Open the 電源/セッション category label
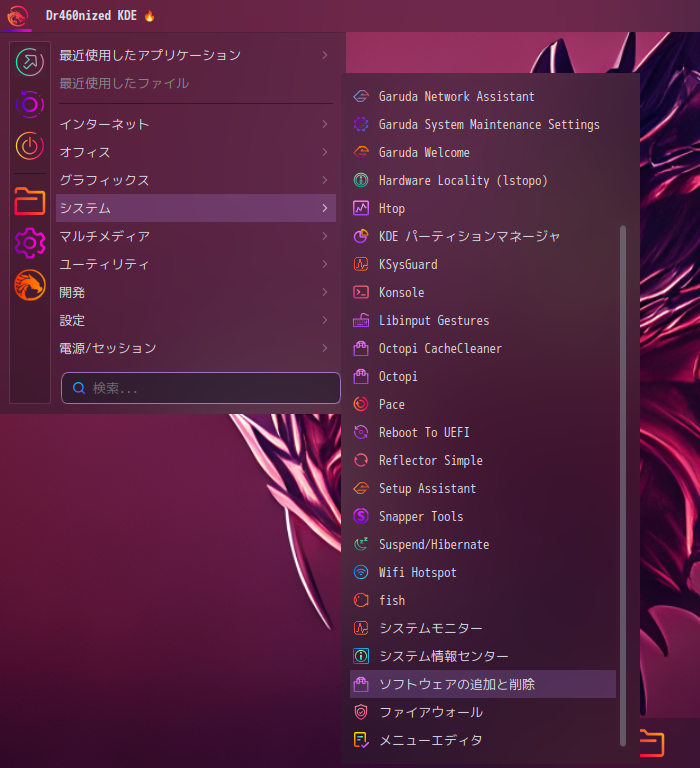Screen dimensions: 700x768 [x=108, y=348]
